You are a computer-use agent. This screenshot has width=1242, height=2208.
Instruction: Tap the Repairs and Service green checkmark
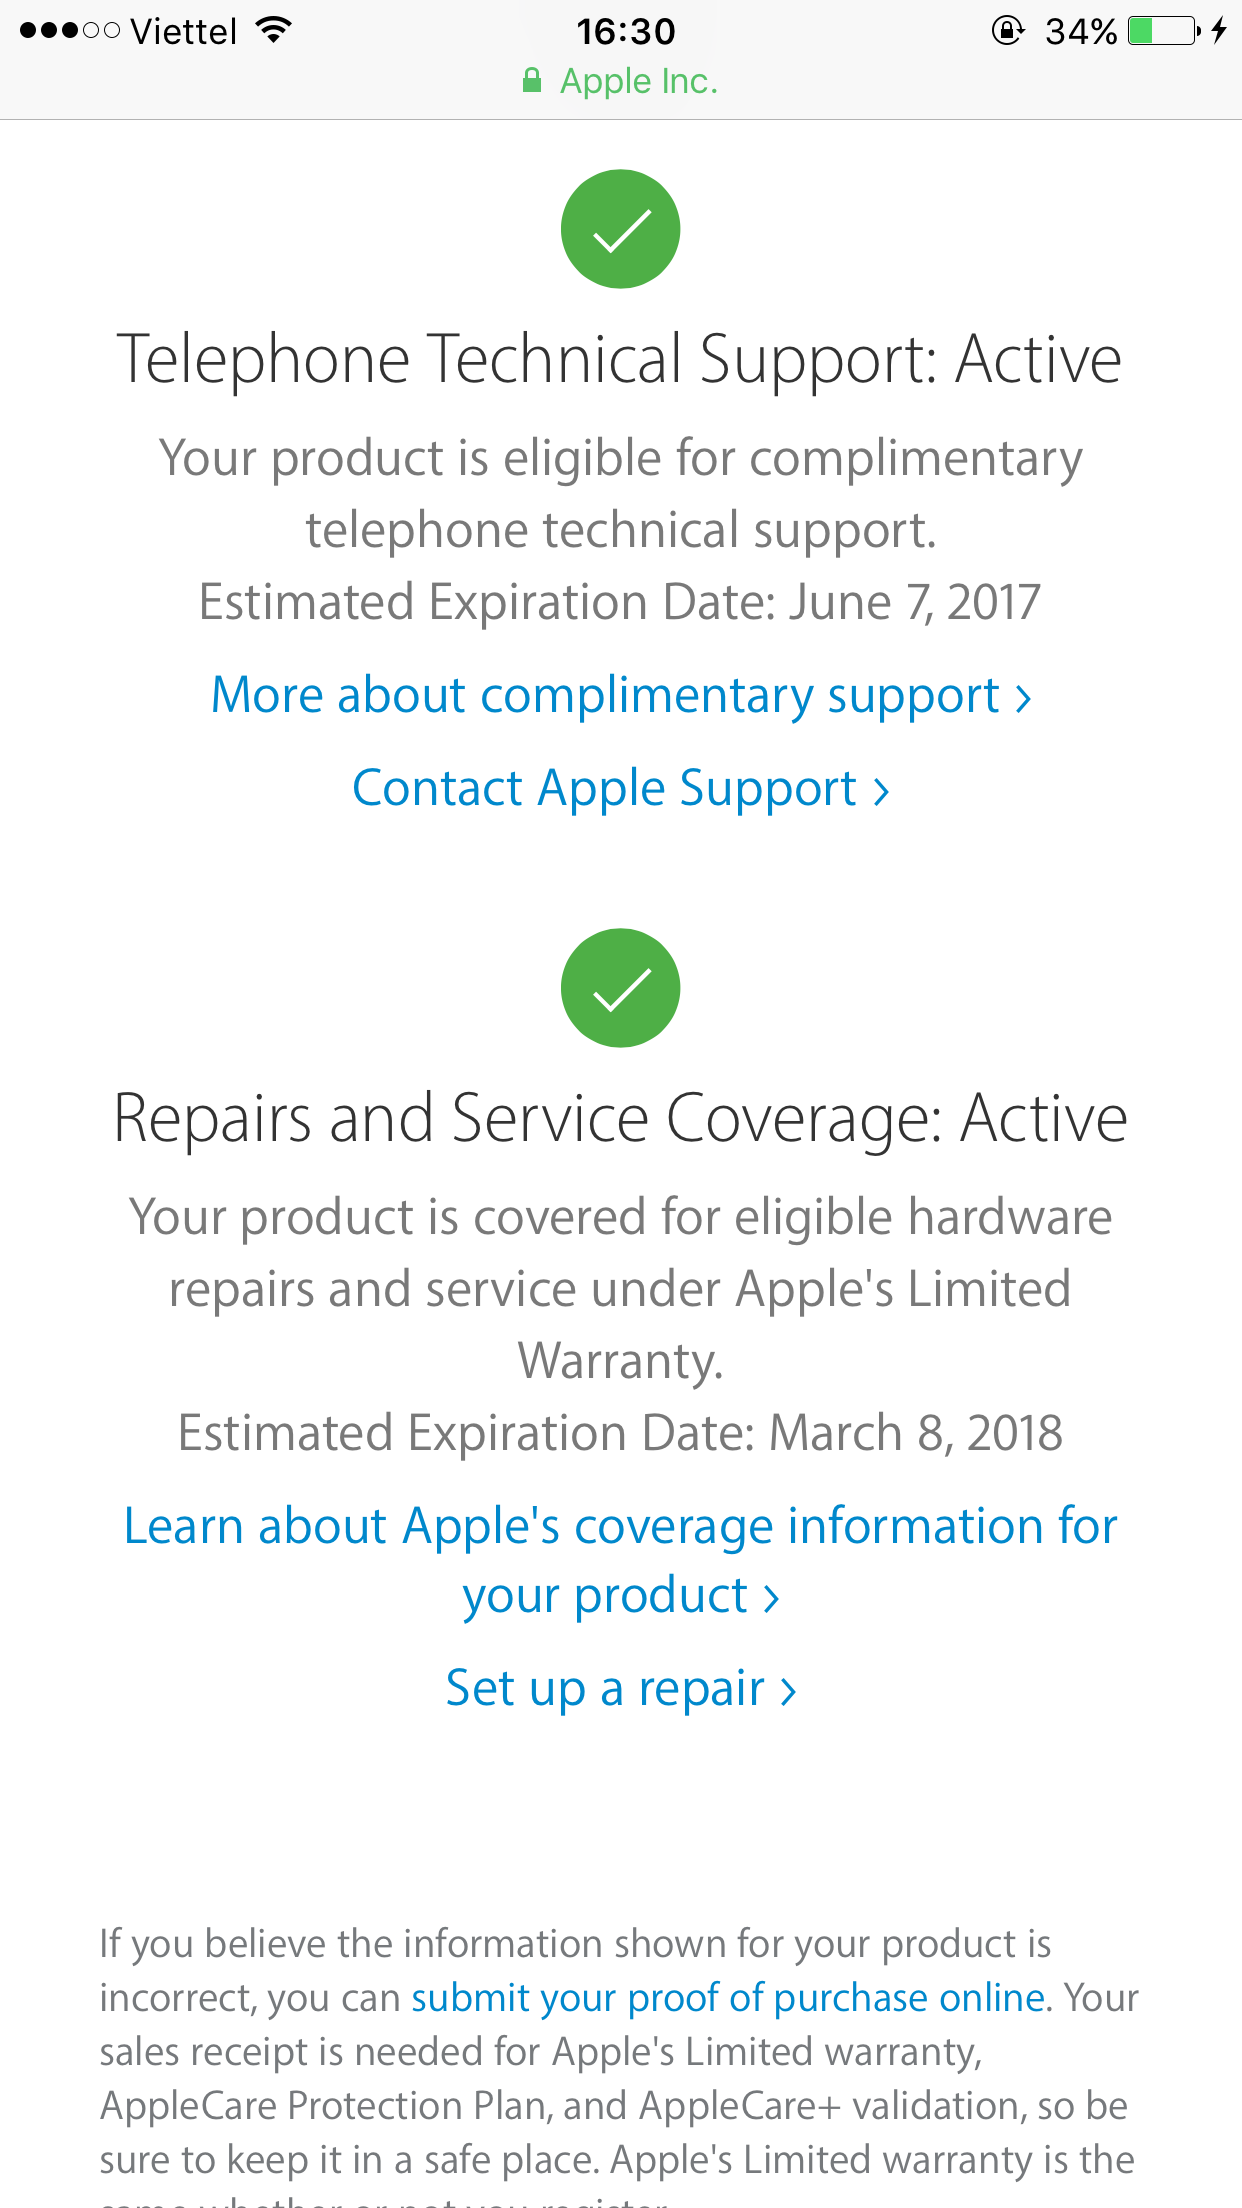pos(620,988)
